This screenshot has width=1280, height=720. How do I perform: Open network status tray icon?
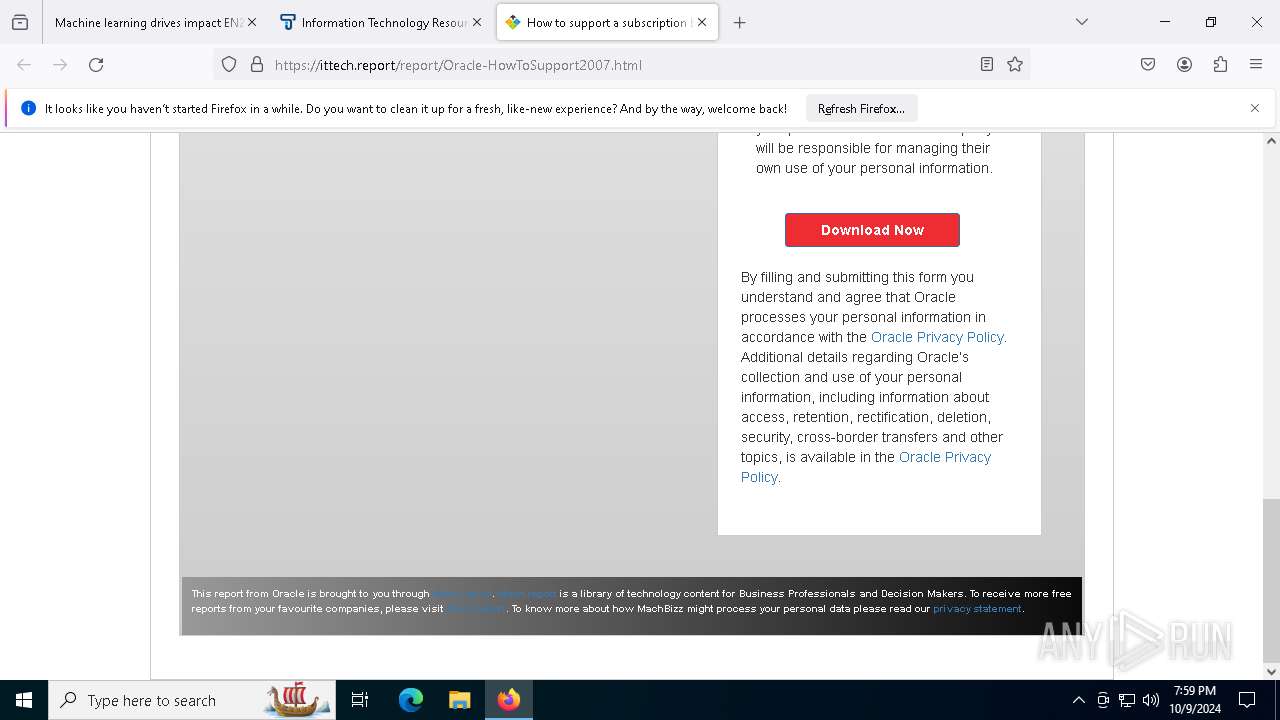point(1127,700)
